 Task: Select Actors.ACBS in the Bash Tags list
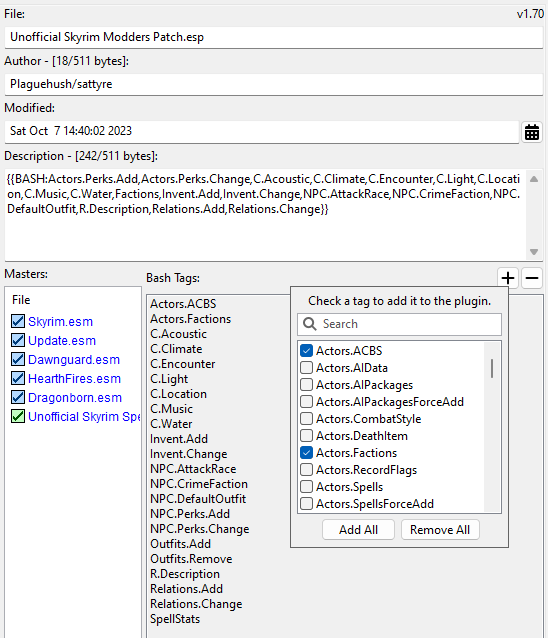183,304
